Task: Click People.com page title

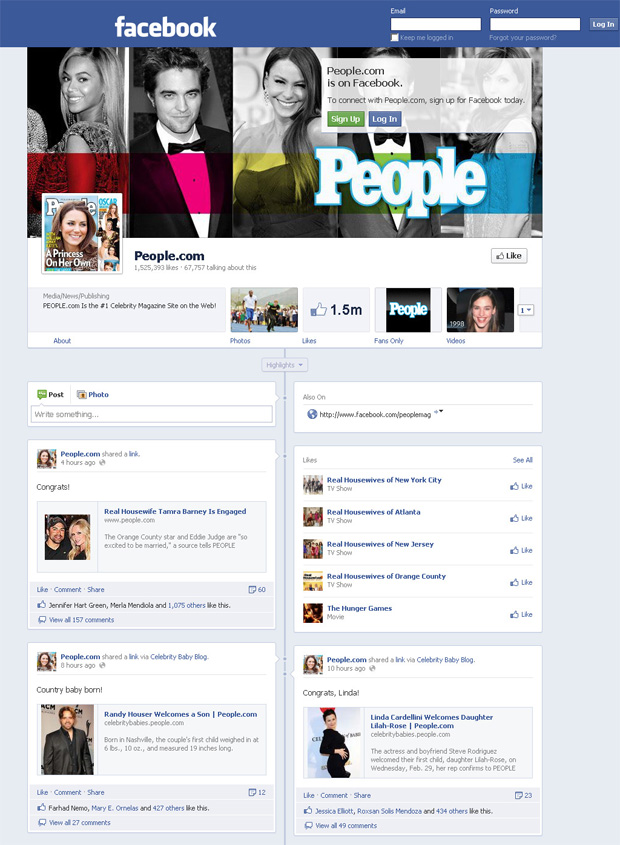Action: coord(169,256)
